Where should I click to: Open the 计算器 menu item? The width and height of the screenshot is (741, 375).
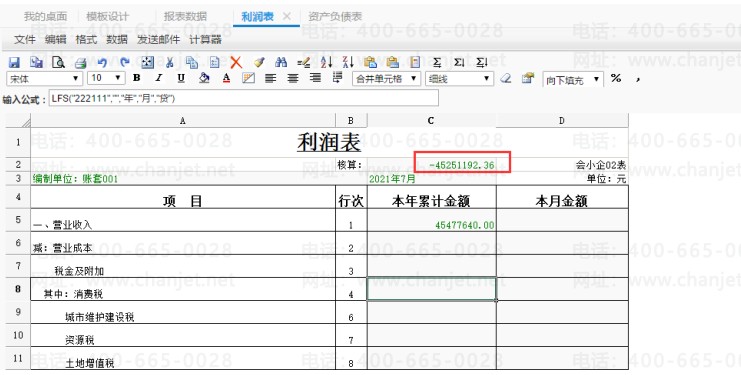point(205,40)
